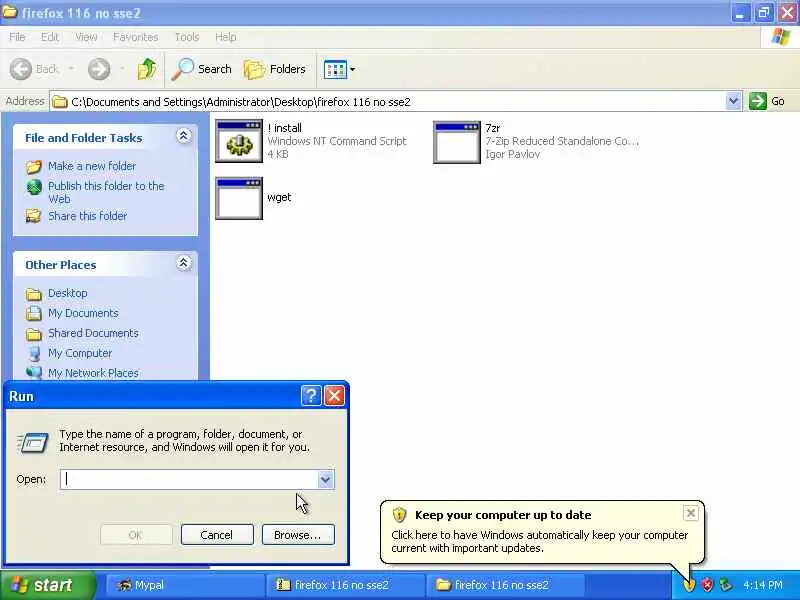Open the View menu
Screen dimensions: 800x600
pyautogui.click(x=86, y=37)
